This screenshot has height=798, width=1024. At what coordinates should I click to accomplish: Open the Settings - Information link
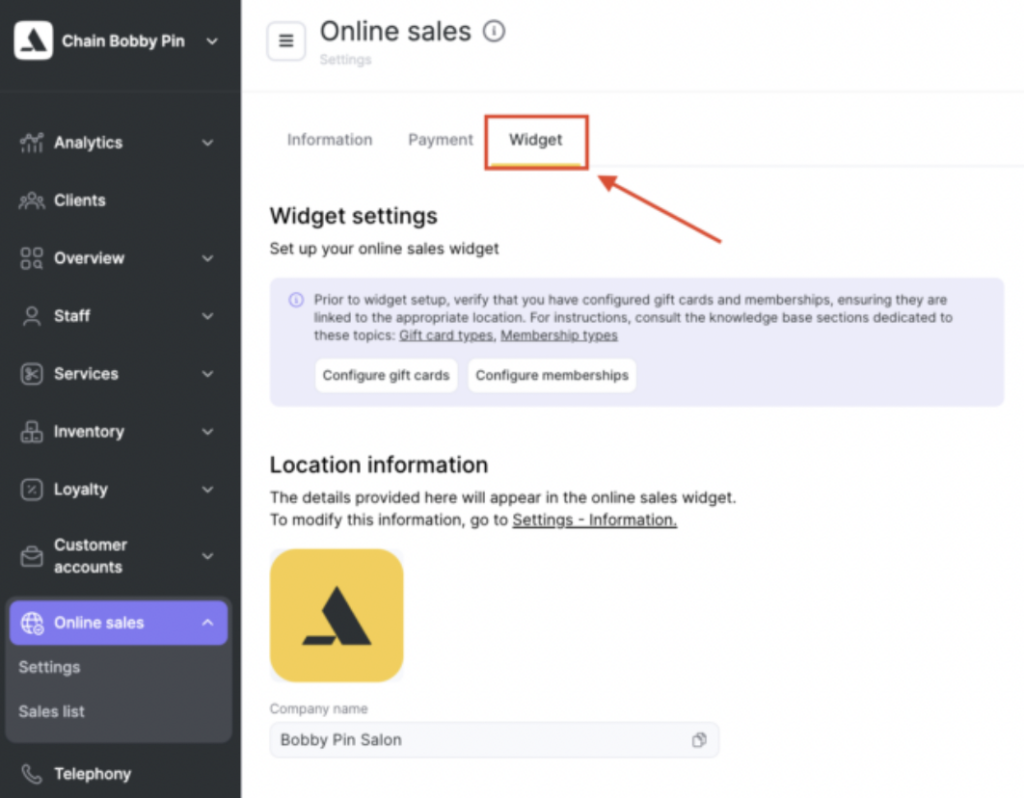[594, 520]
